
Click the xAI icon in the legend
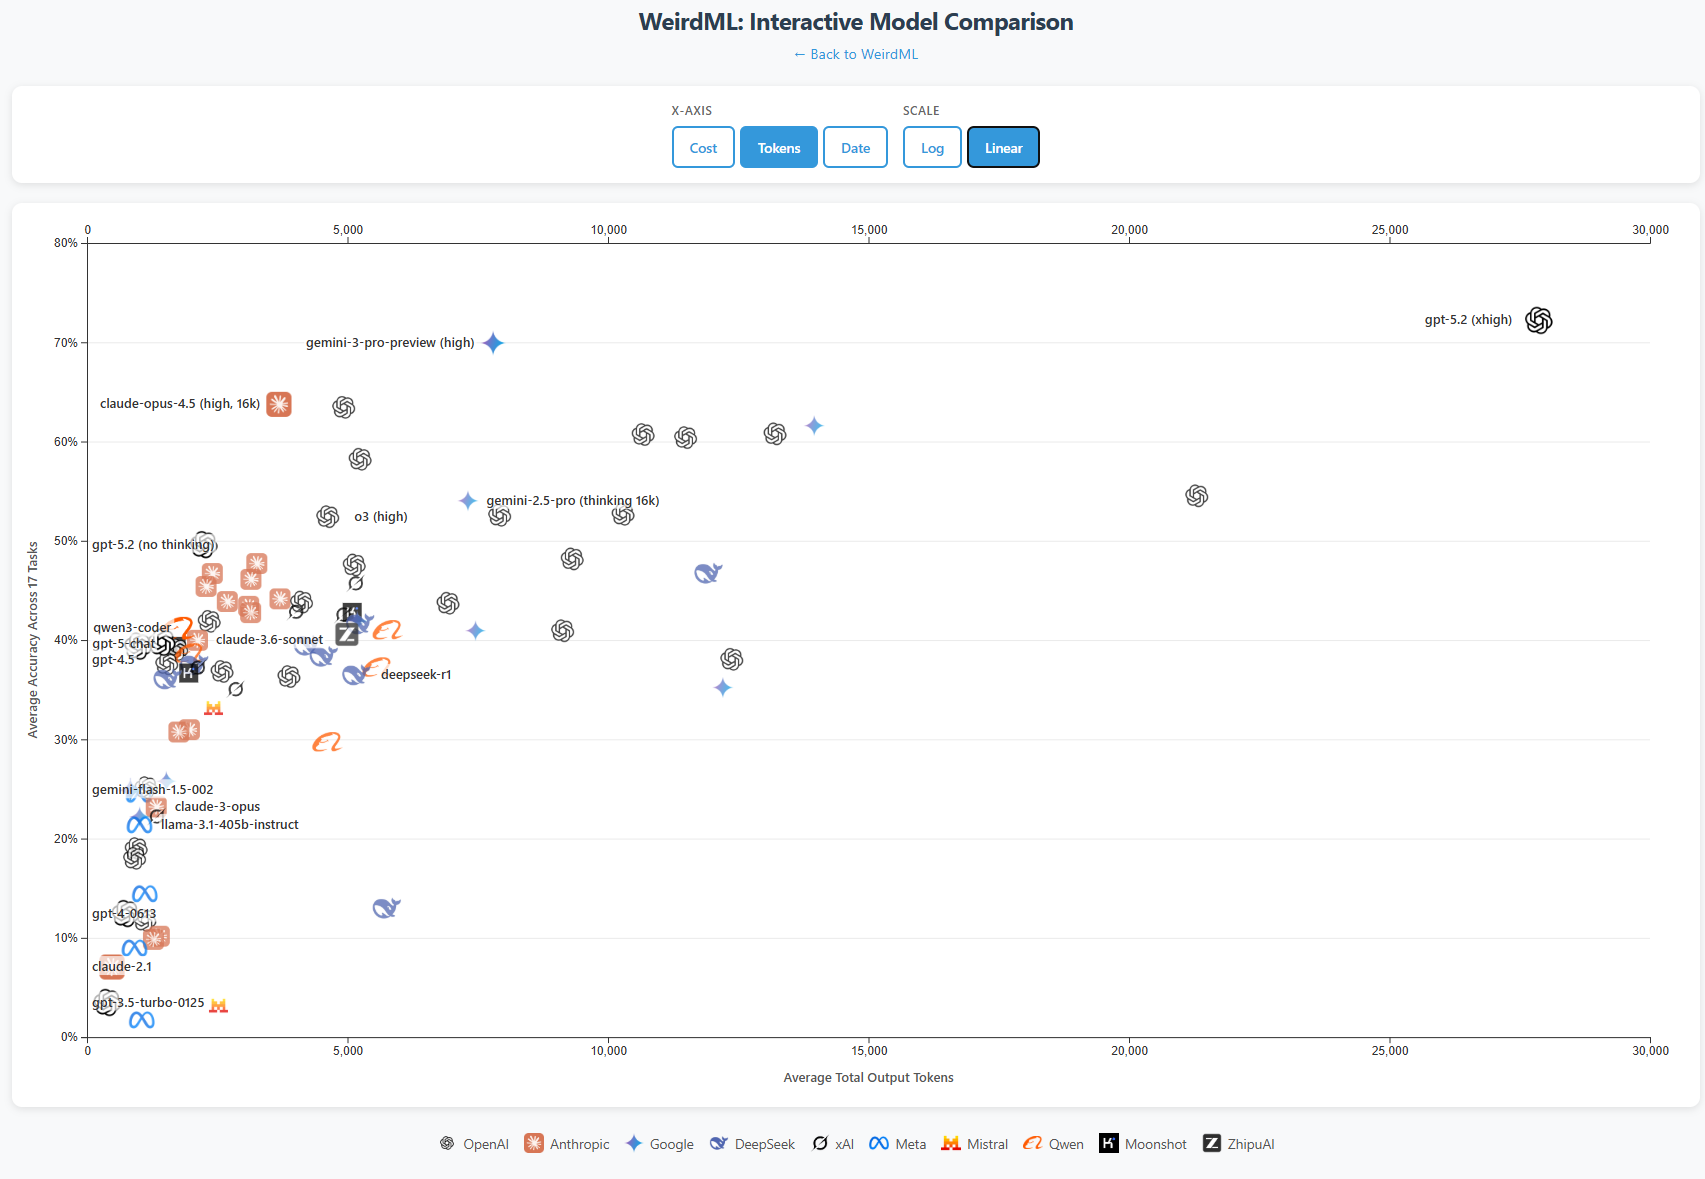point(820,1143)
